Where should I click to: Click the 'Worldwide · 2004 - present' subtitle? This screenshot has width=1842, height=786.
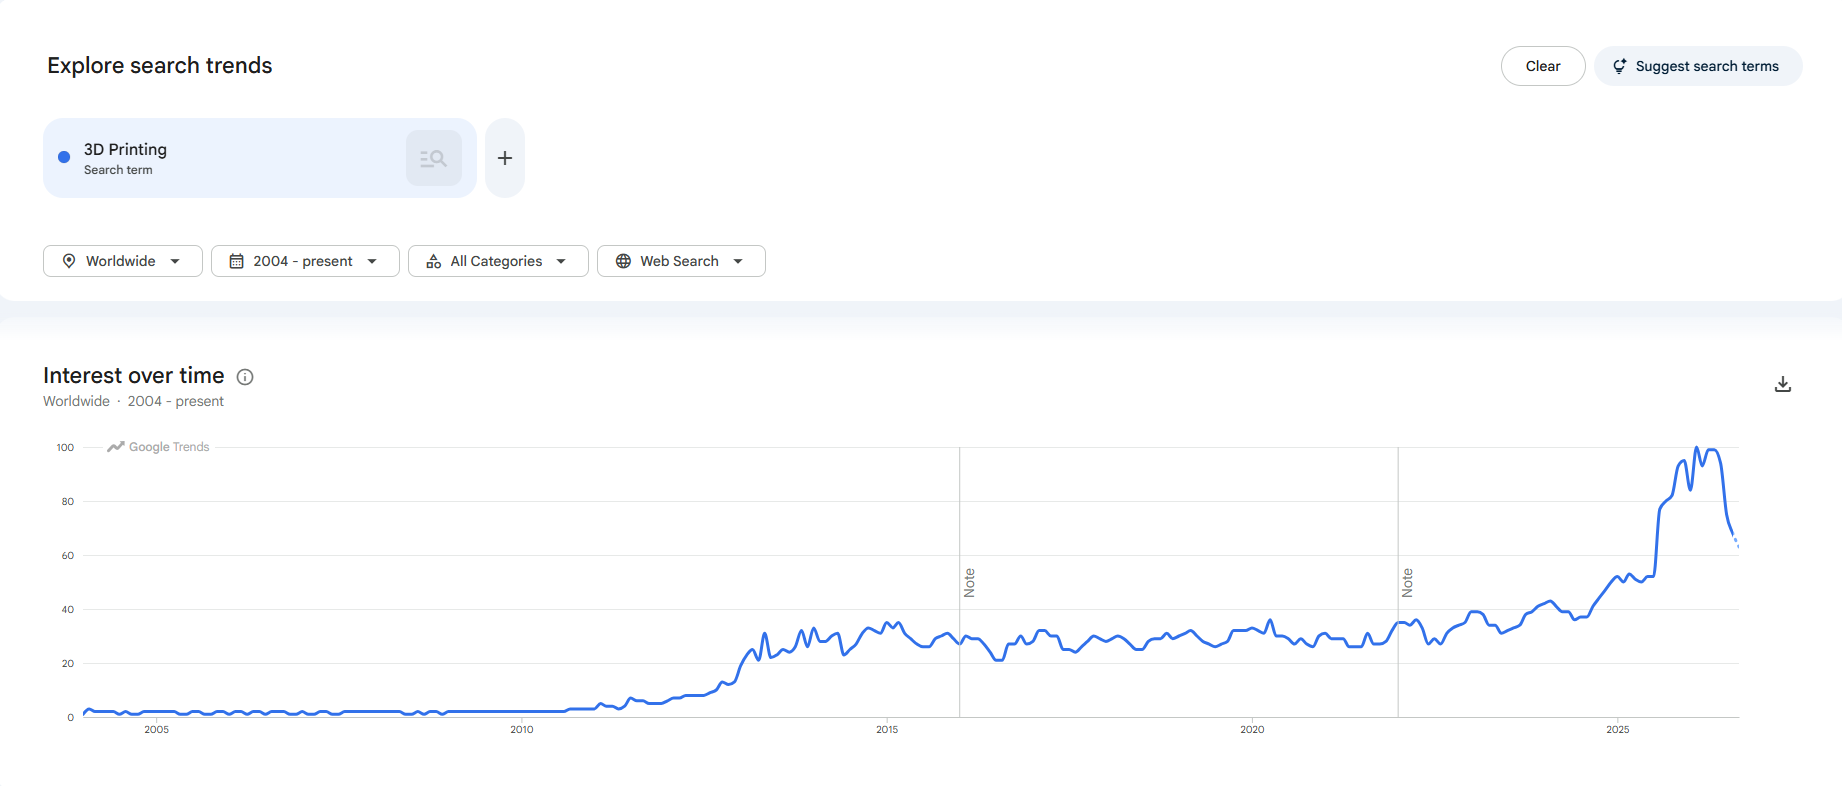pyautogui.click(x=133, y=401)
